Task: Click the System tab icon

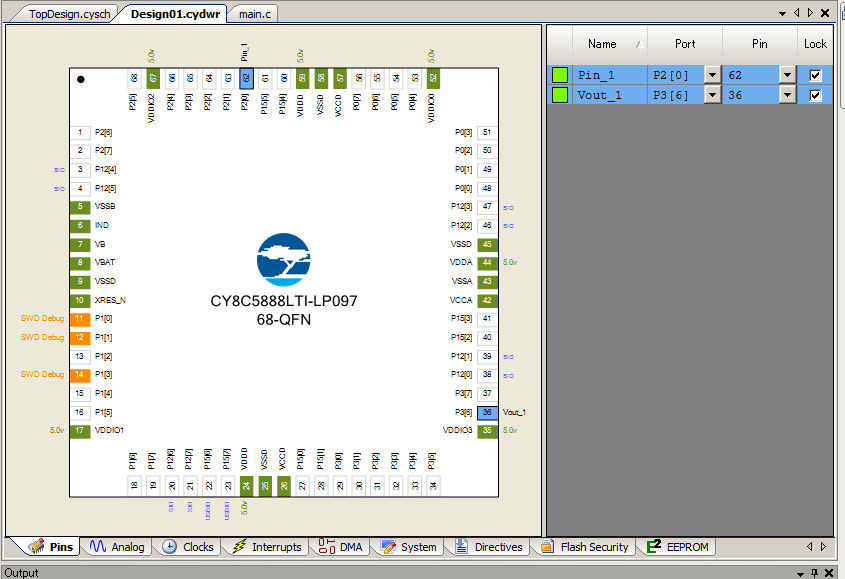Action: 388,547
